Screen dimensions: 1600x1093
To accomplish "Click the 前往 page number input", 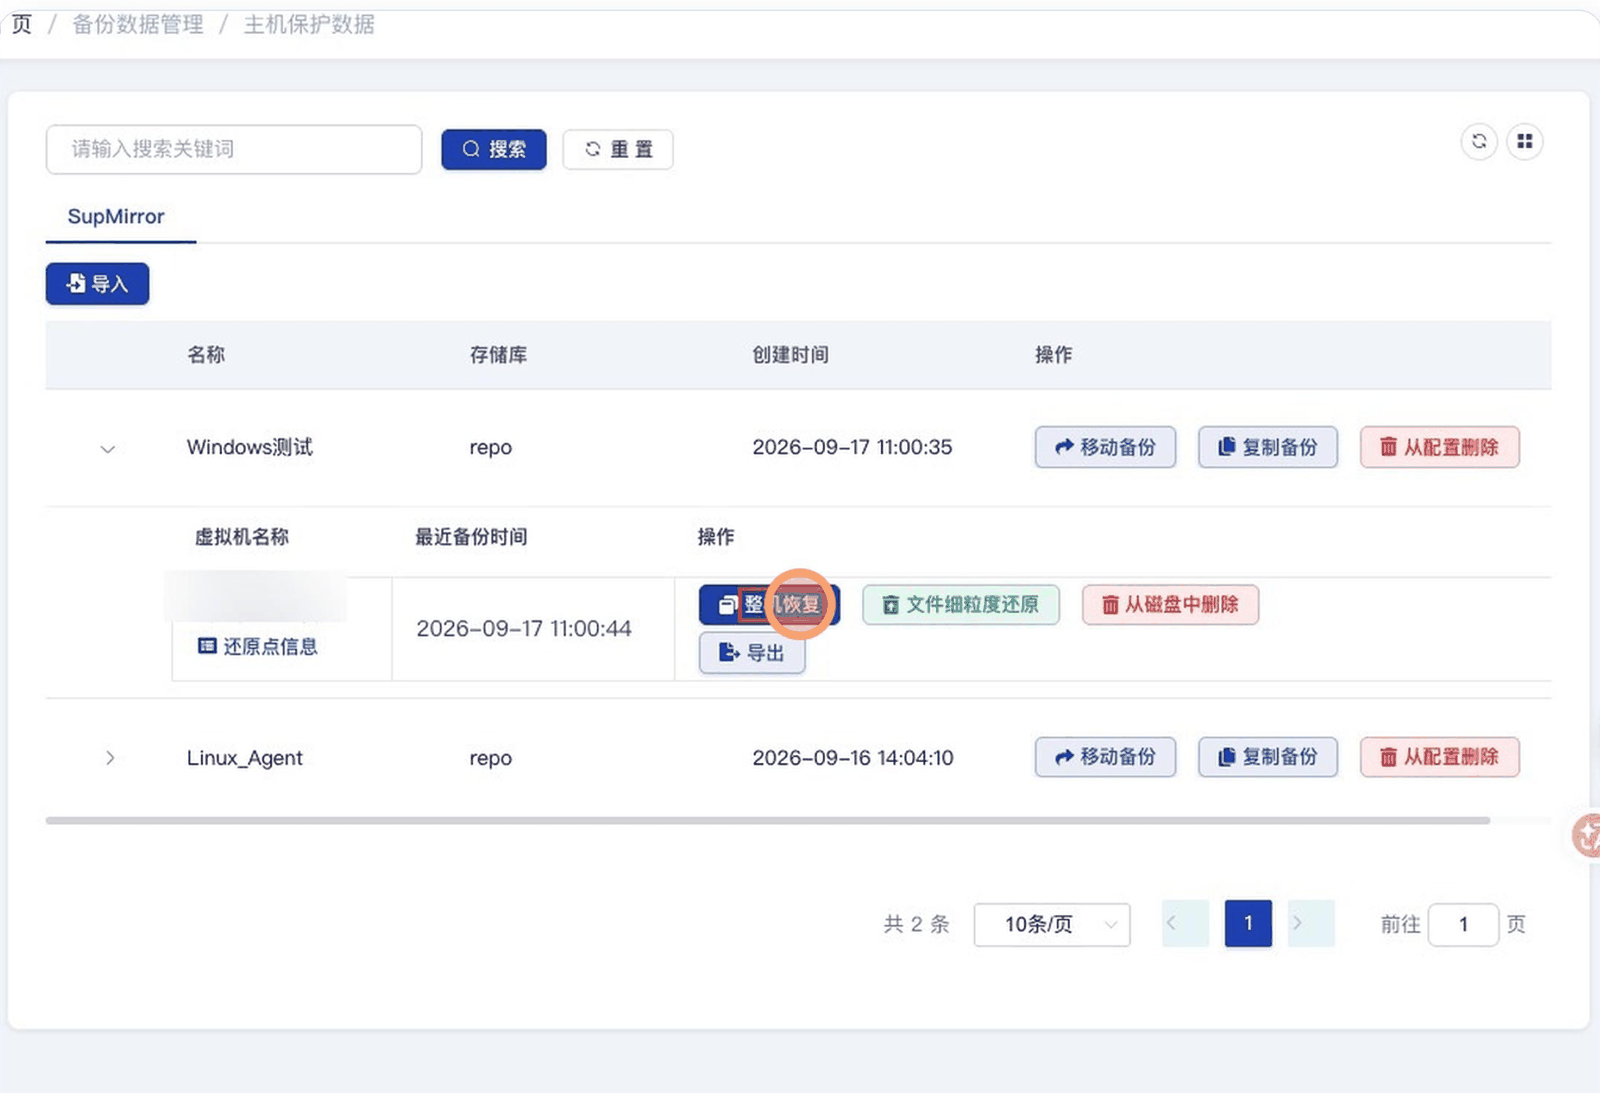I will coord(1463,925).
